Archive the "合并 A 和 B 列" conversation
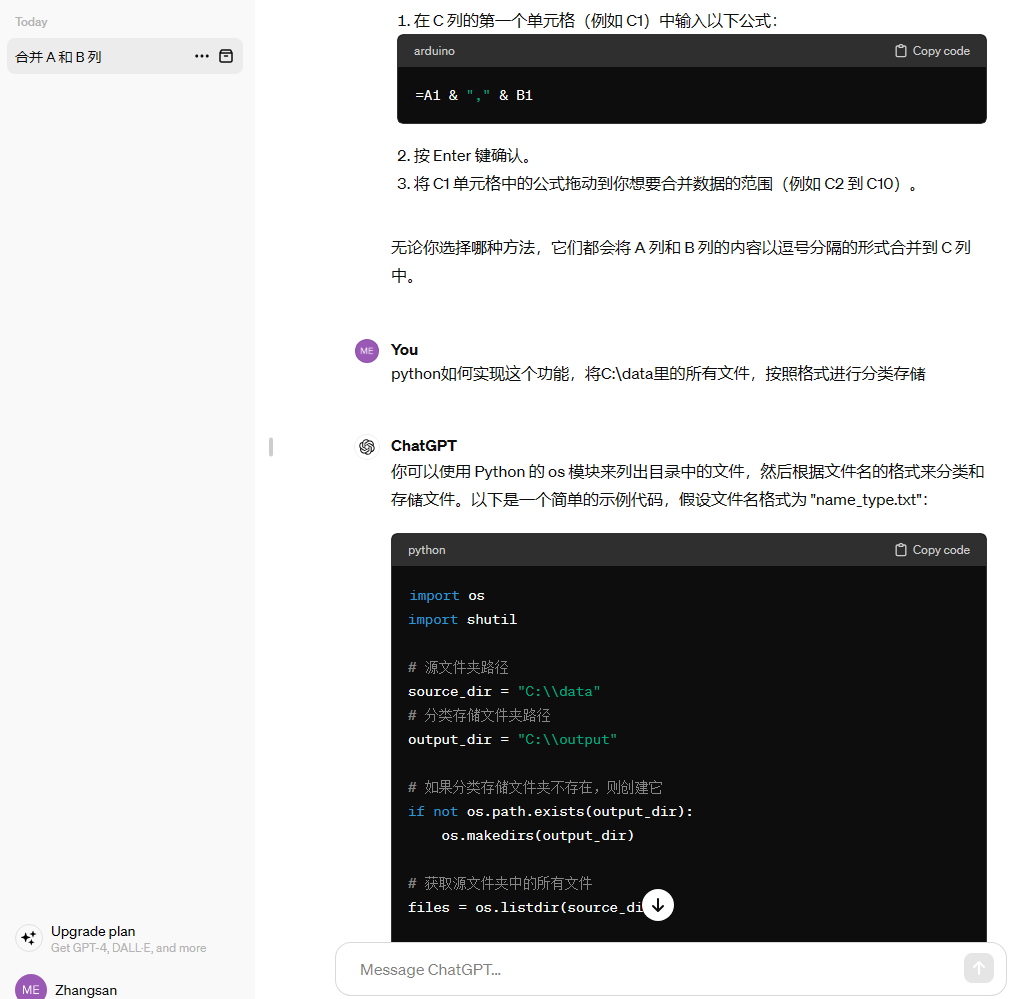Image resolution: width=1031 pixels, height=999 pixels. (227, 56)
